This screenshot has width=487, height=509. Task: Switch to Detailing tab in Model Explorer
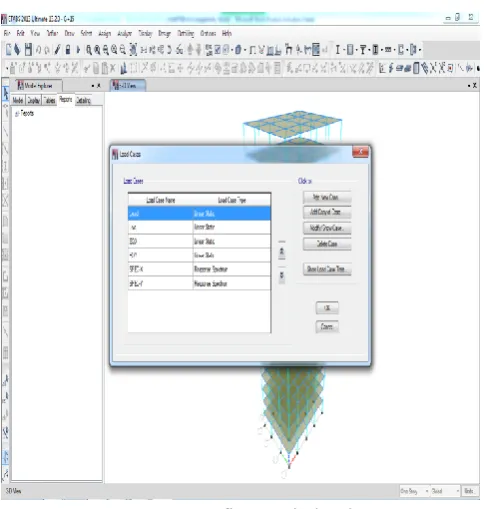coord(83,100)
